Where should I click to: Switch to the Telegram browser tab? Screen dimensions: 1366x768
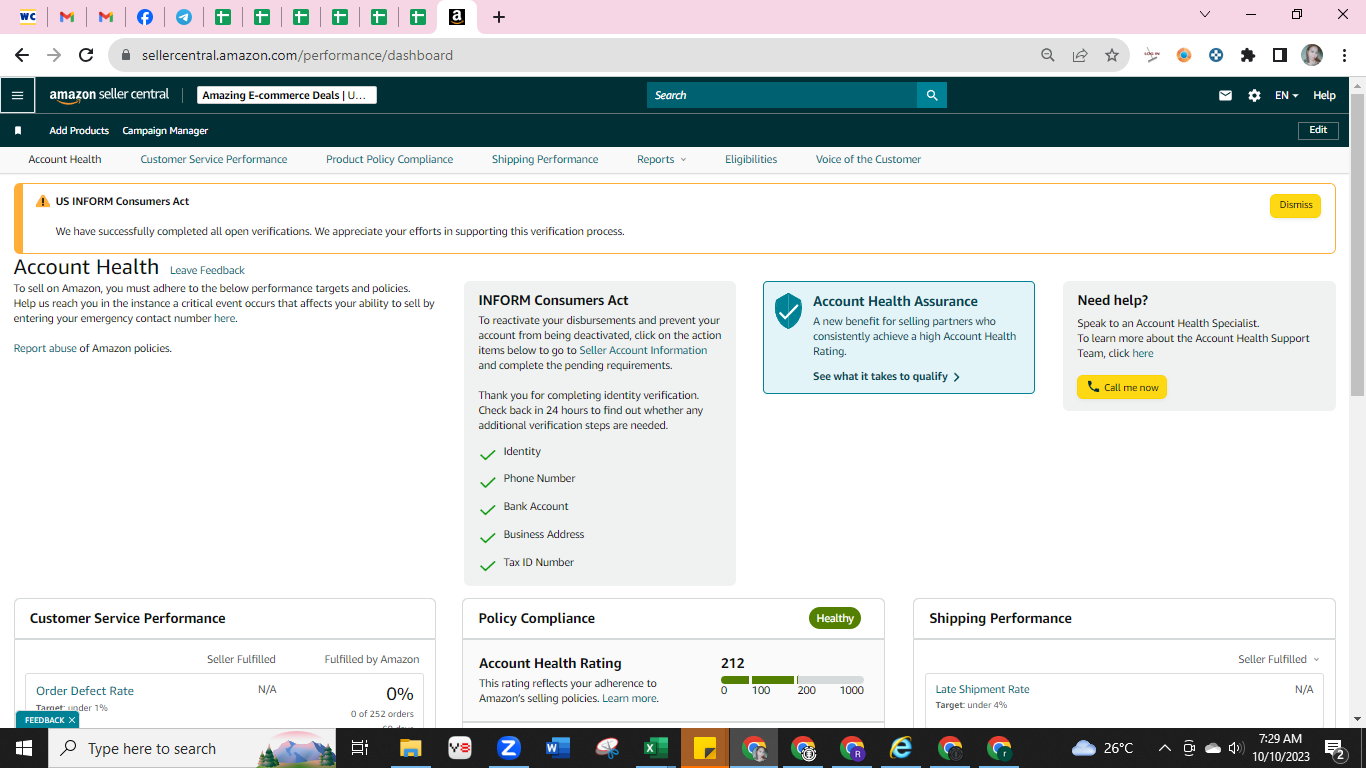pos(184,17)
